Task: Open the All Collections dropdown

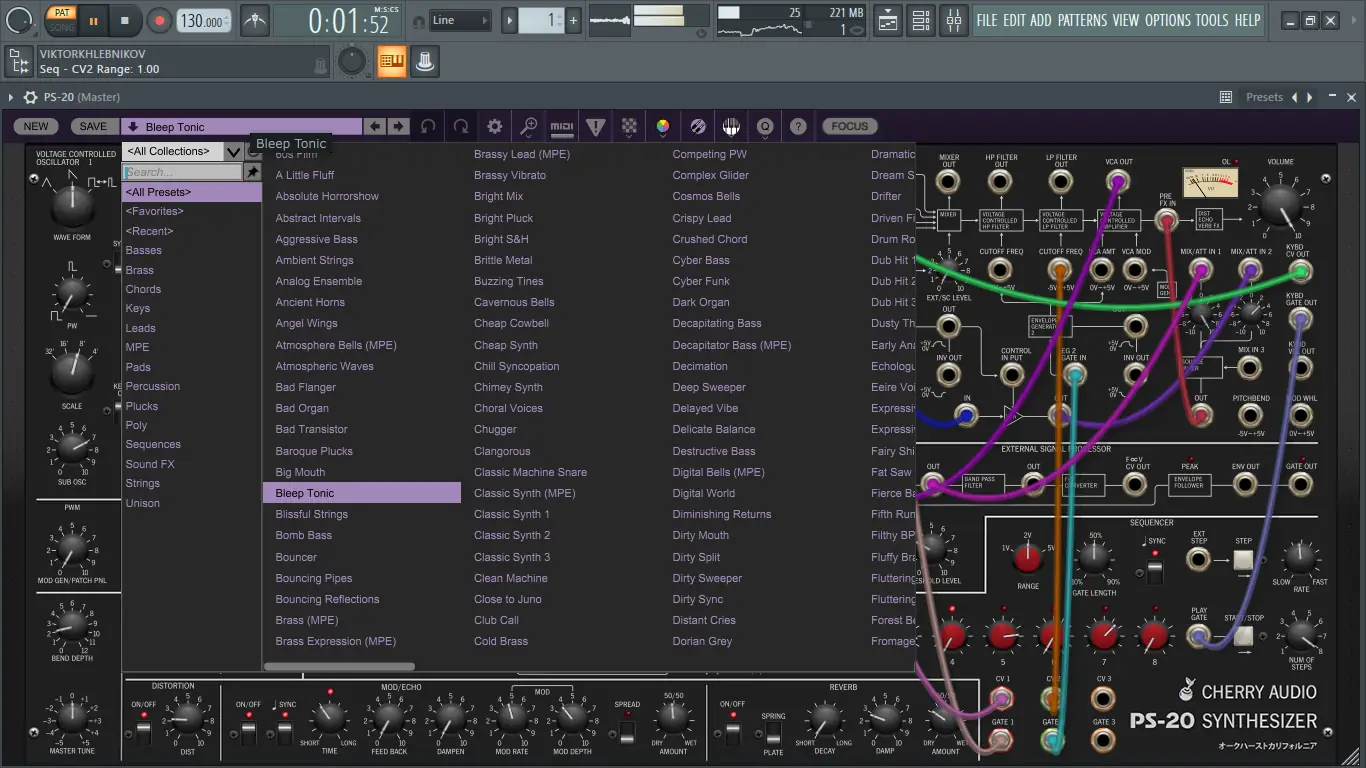Action: tap(182, 152)
